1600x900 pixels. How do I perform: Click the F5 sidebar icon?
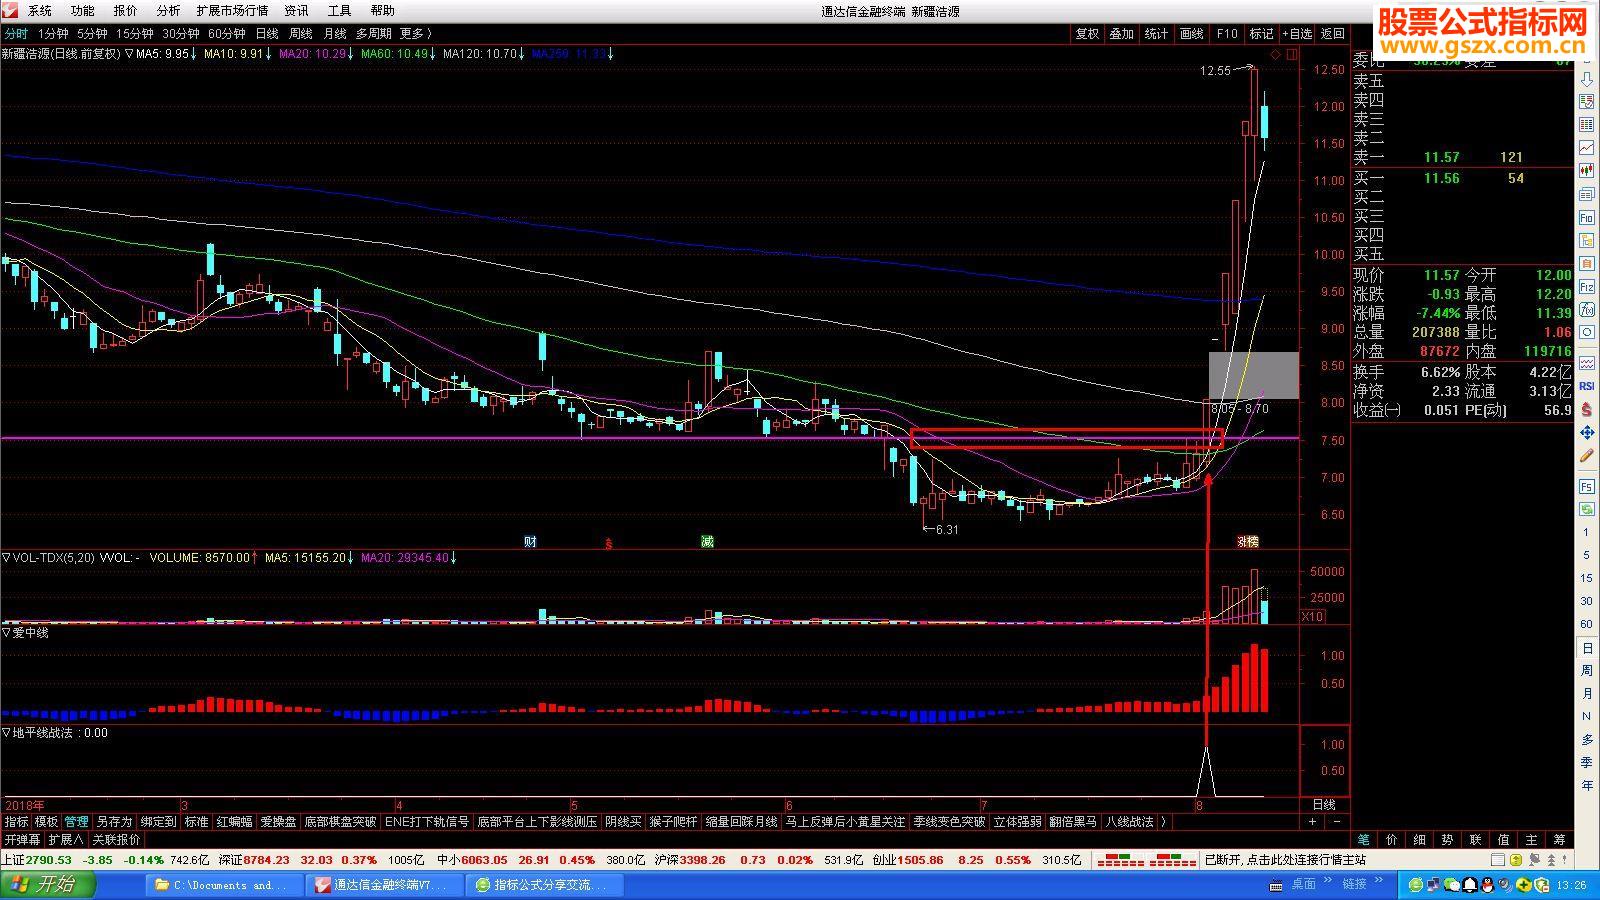click(x=1587, y=487)
